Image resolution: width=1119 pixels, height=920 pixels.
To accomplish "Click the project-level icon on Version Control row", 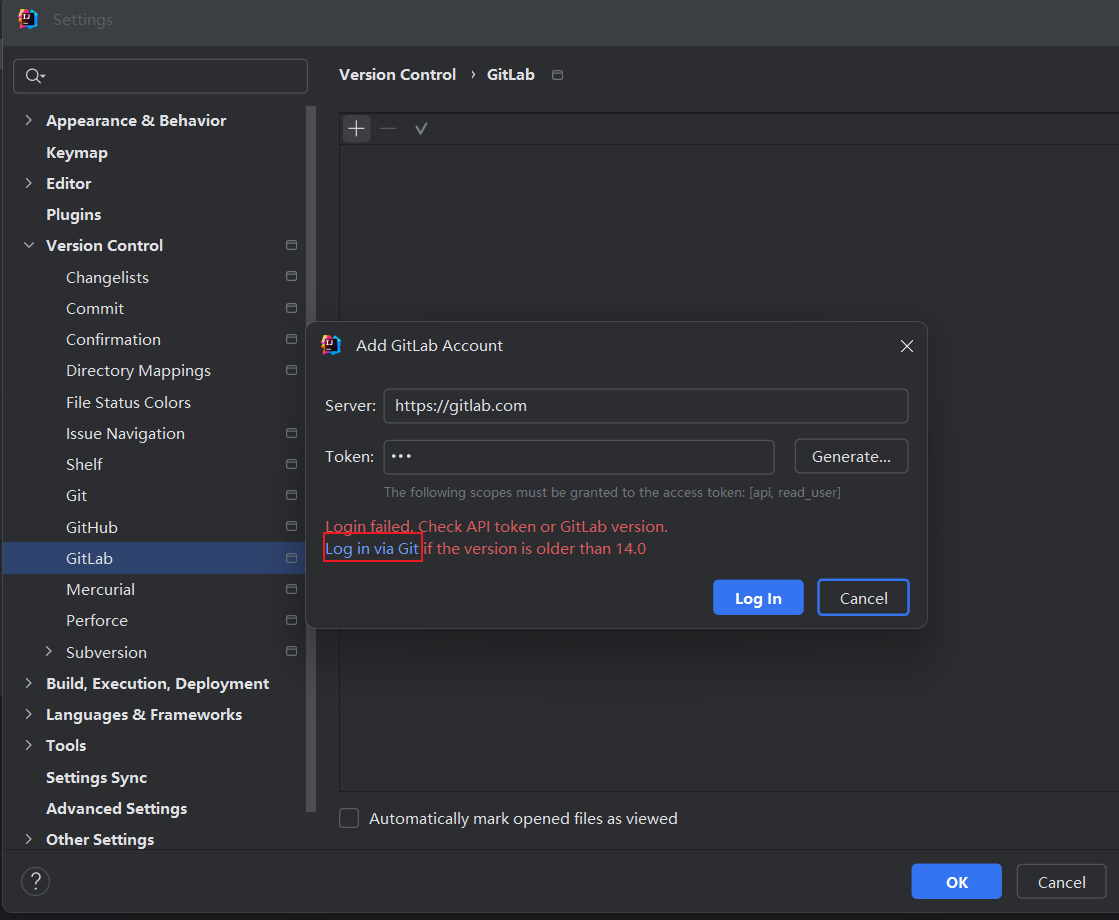I will (291, 245).
